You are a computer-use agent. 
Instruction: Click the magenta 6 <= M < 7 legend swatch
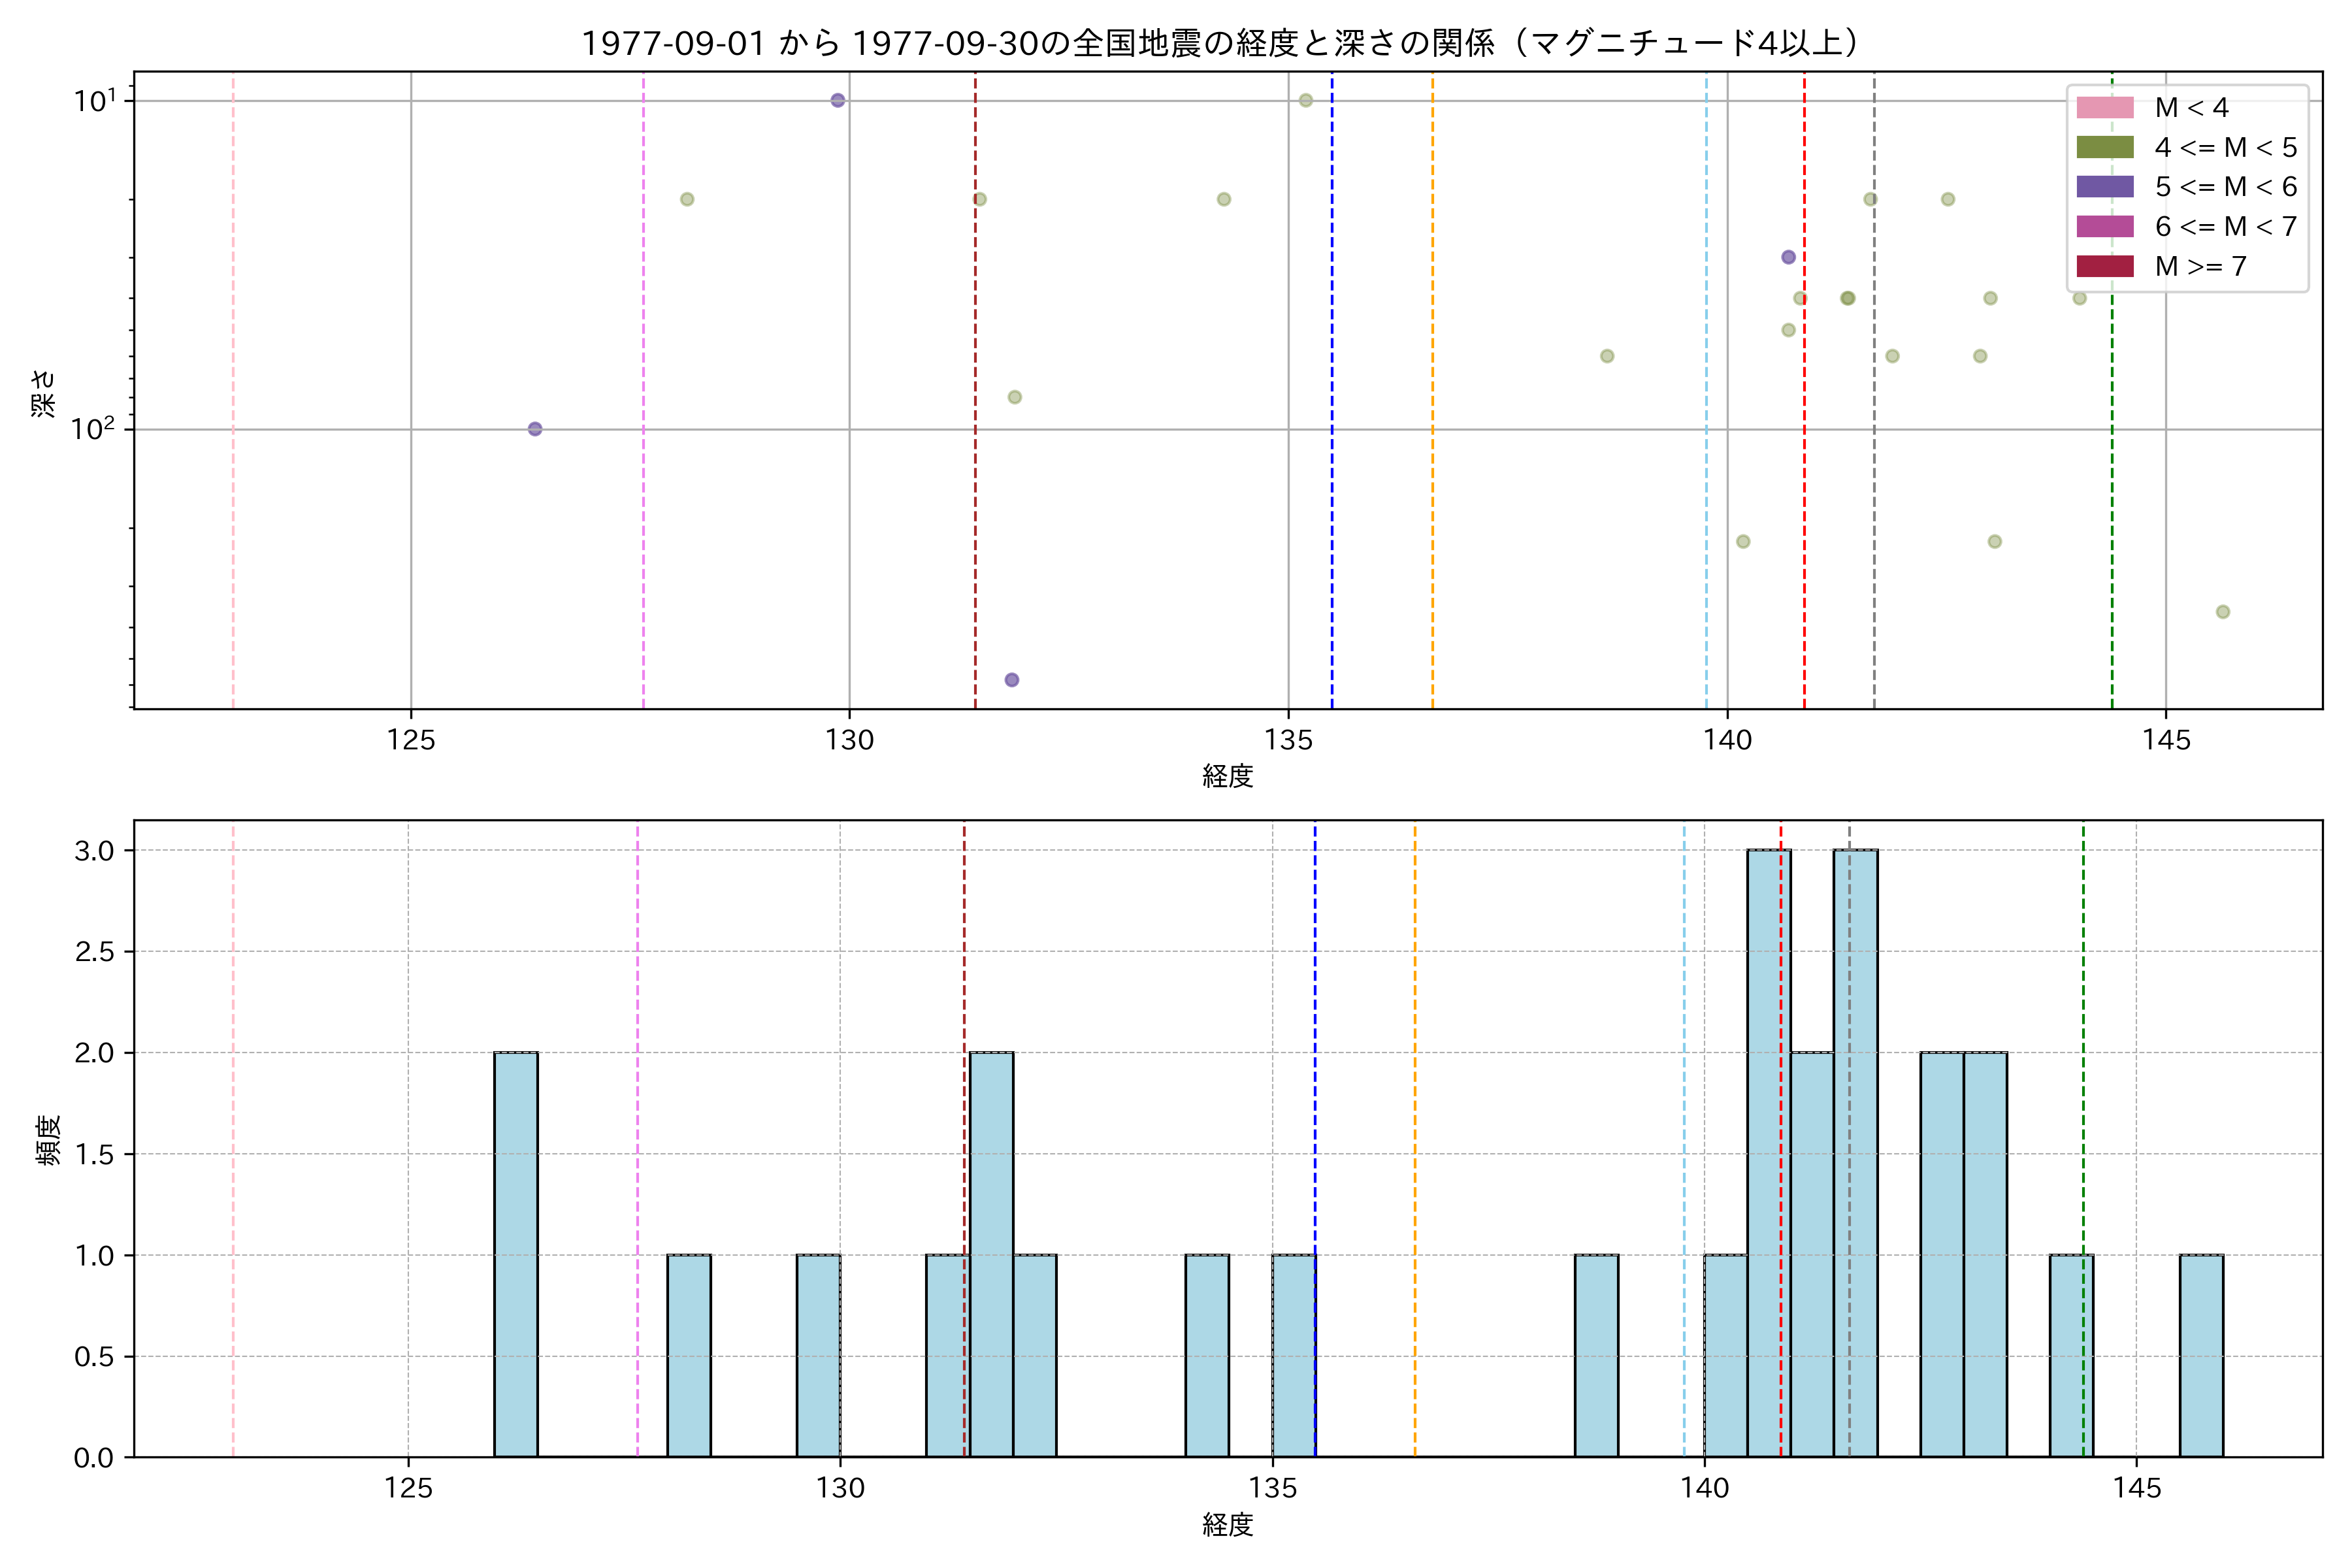2104,226
